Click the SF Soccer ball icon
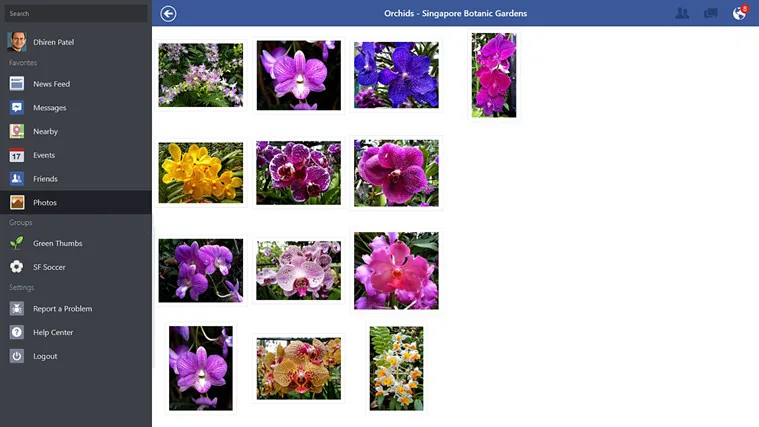The height and width of the screenshot is (427, 759). tap(17, 267)
